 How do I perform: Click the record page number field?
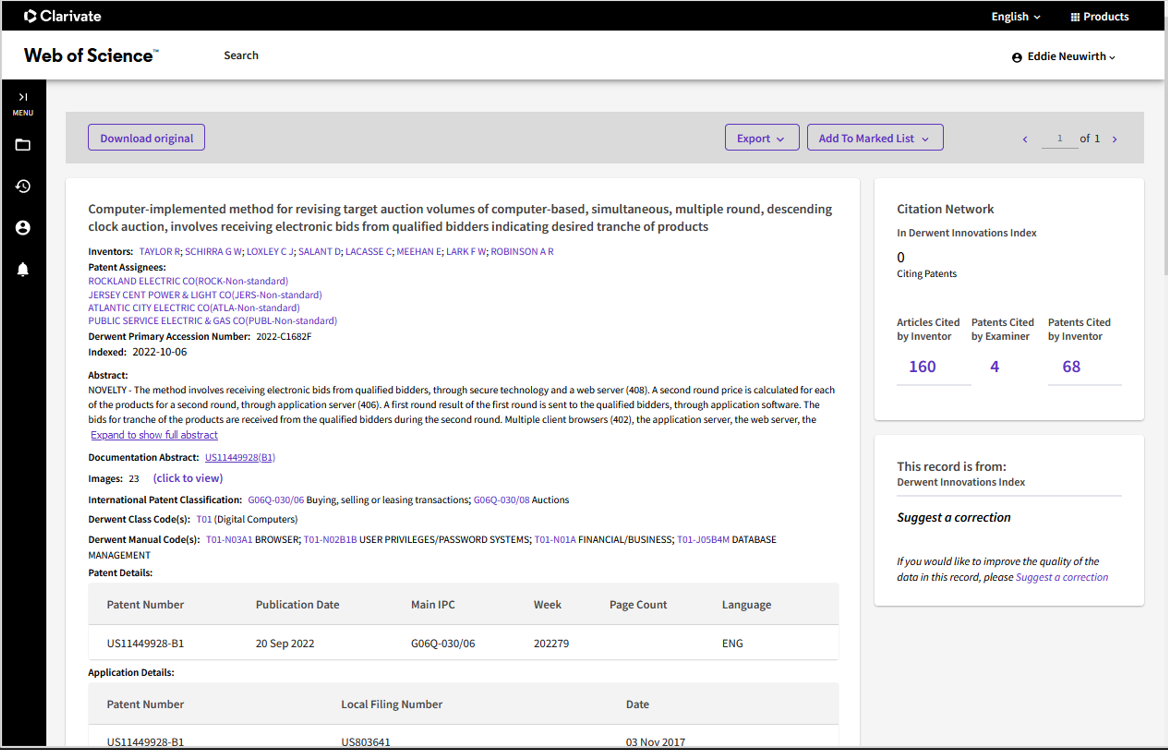click(x=1059, y=139)
